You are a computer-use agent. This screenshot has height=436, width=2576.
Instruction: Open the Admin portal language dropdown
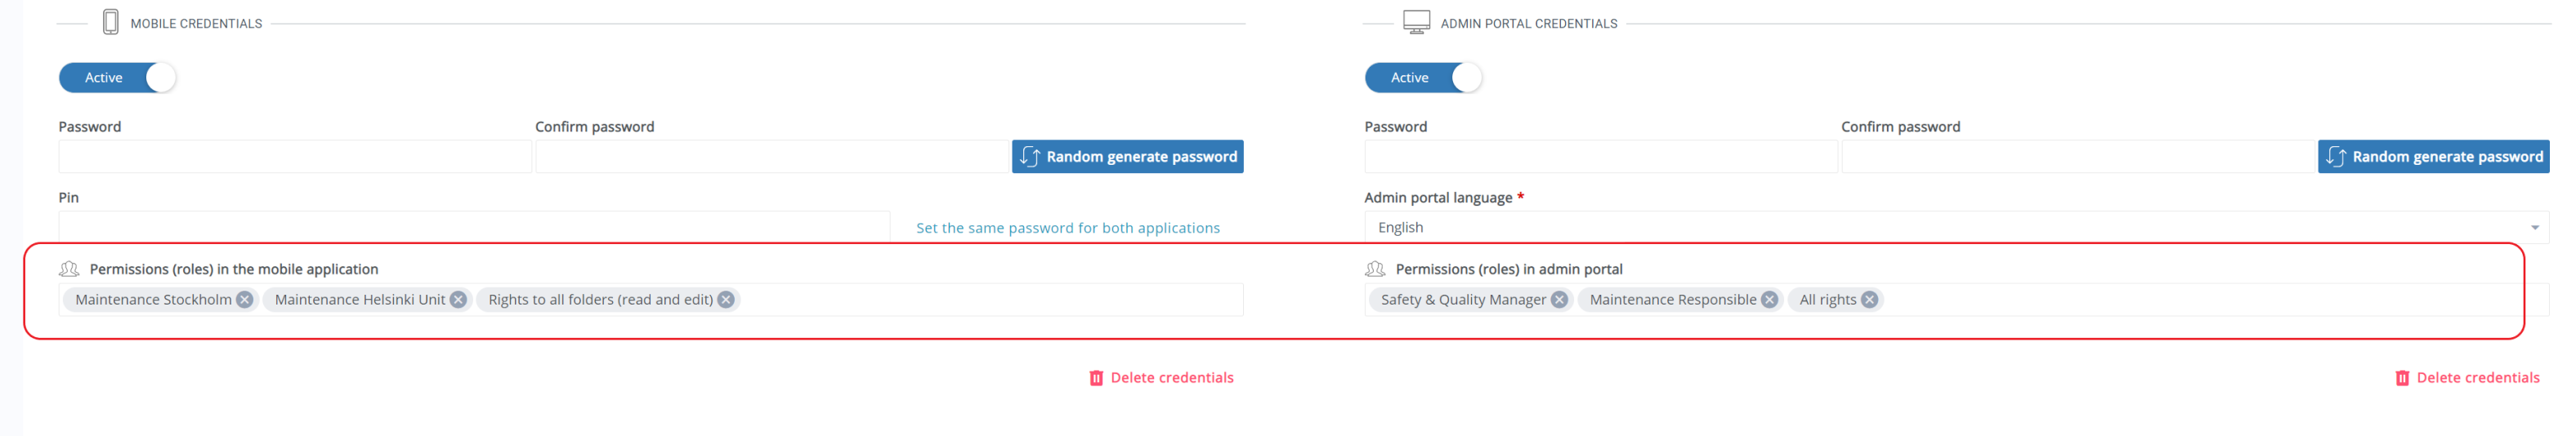[1956, 228]
